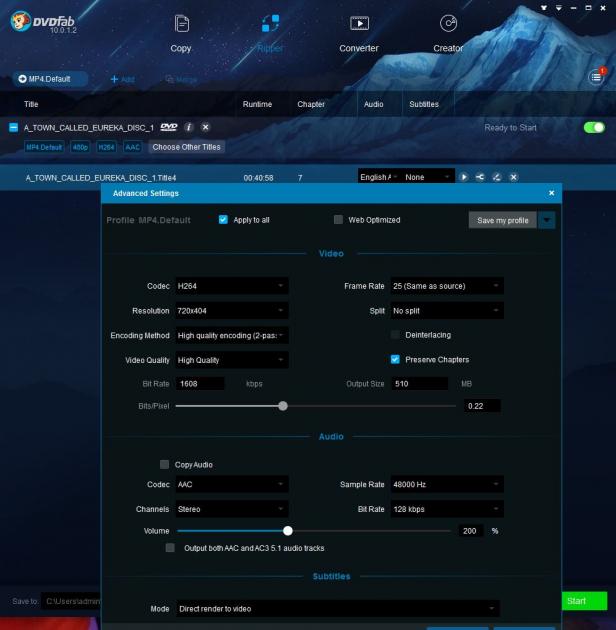
Task: Click Save my profile button
Action: pyautogui.click(x=503, y=220)
